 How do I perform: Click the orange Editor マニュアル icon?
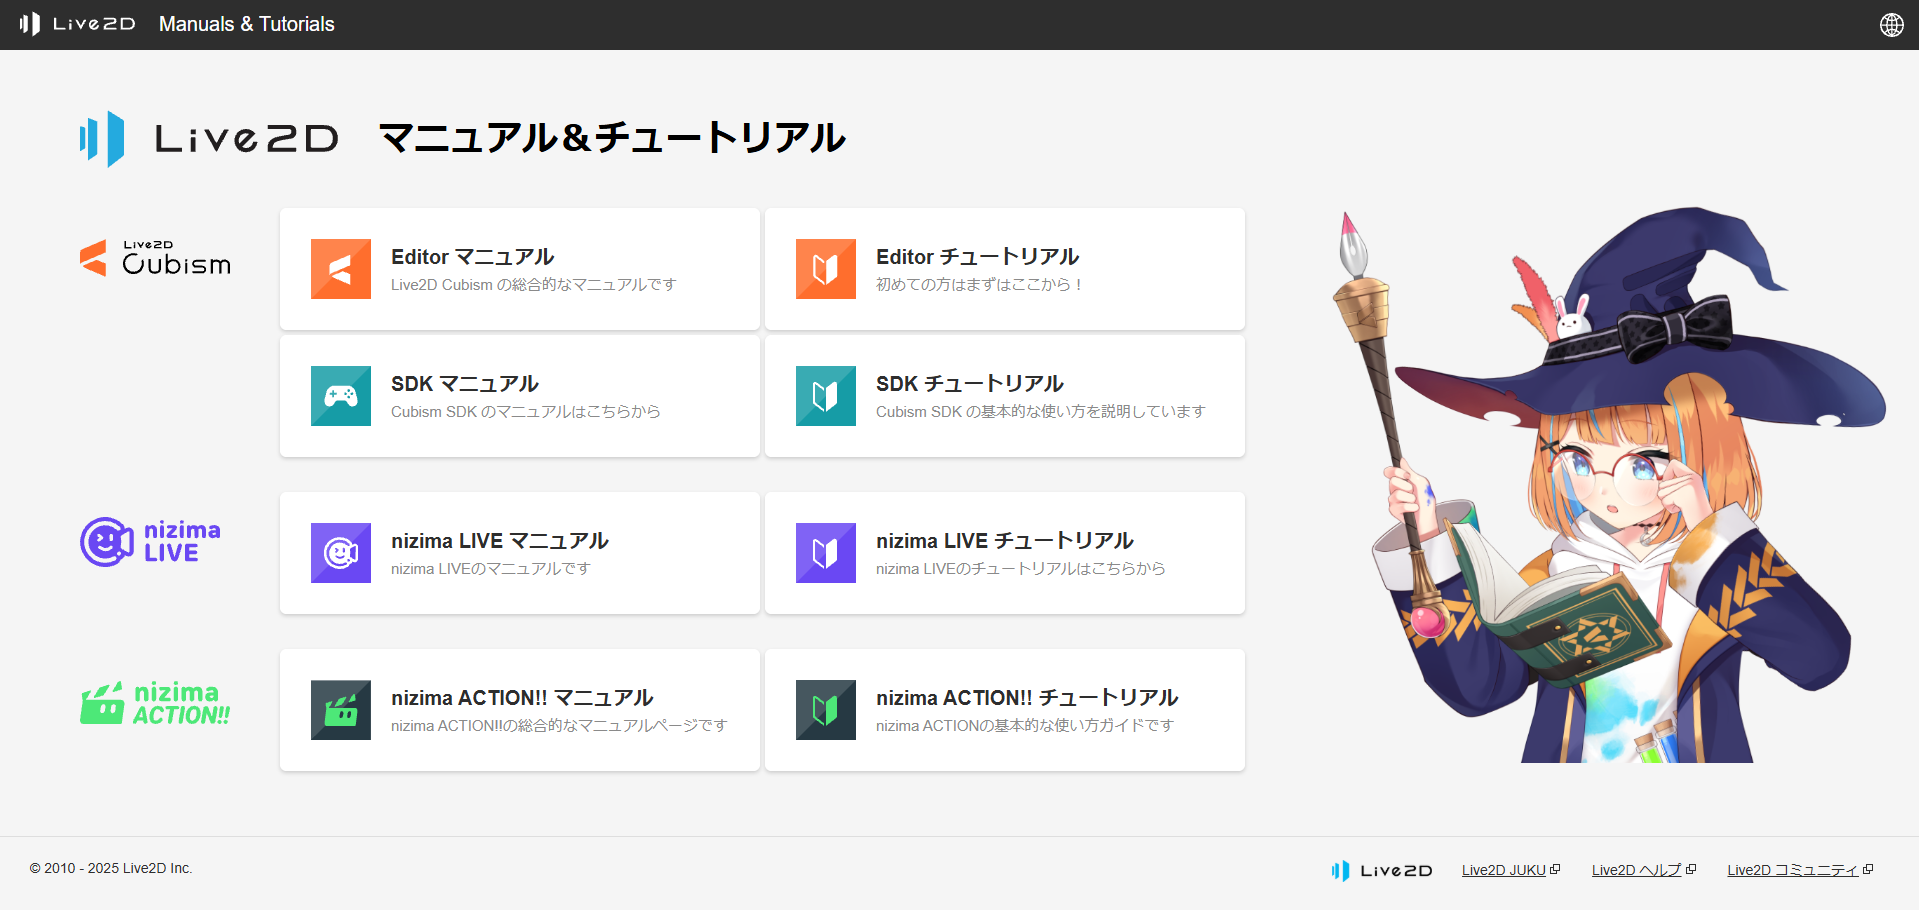[x=340, y=269]
